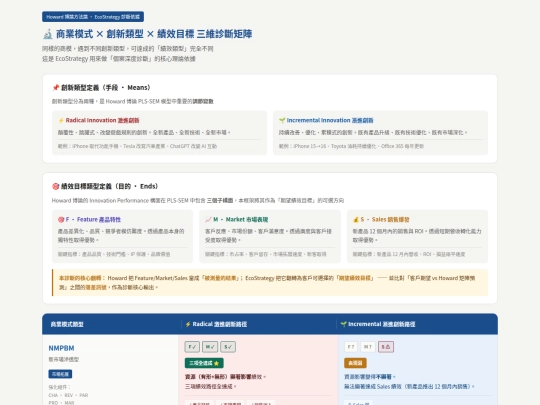Screen dimensions: 540x405
Task: Click the NMPBM business model name
Action: pos(61,348)
